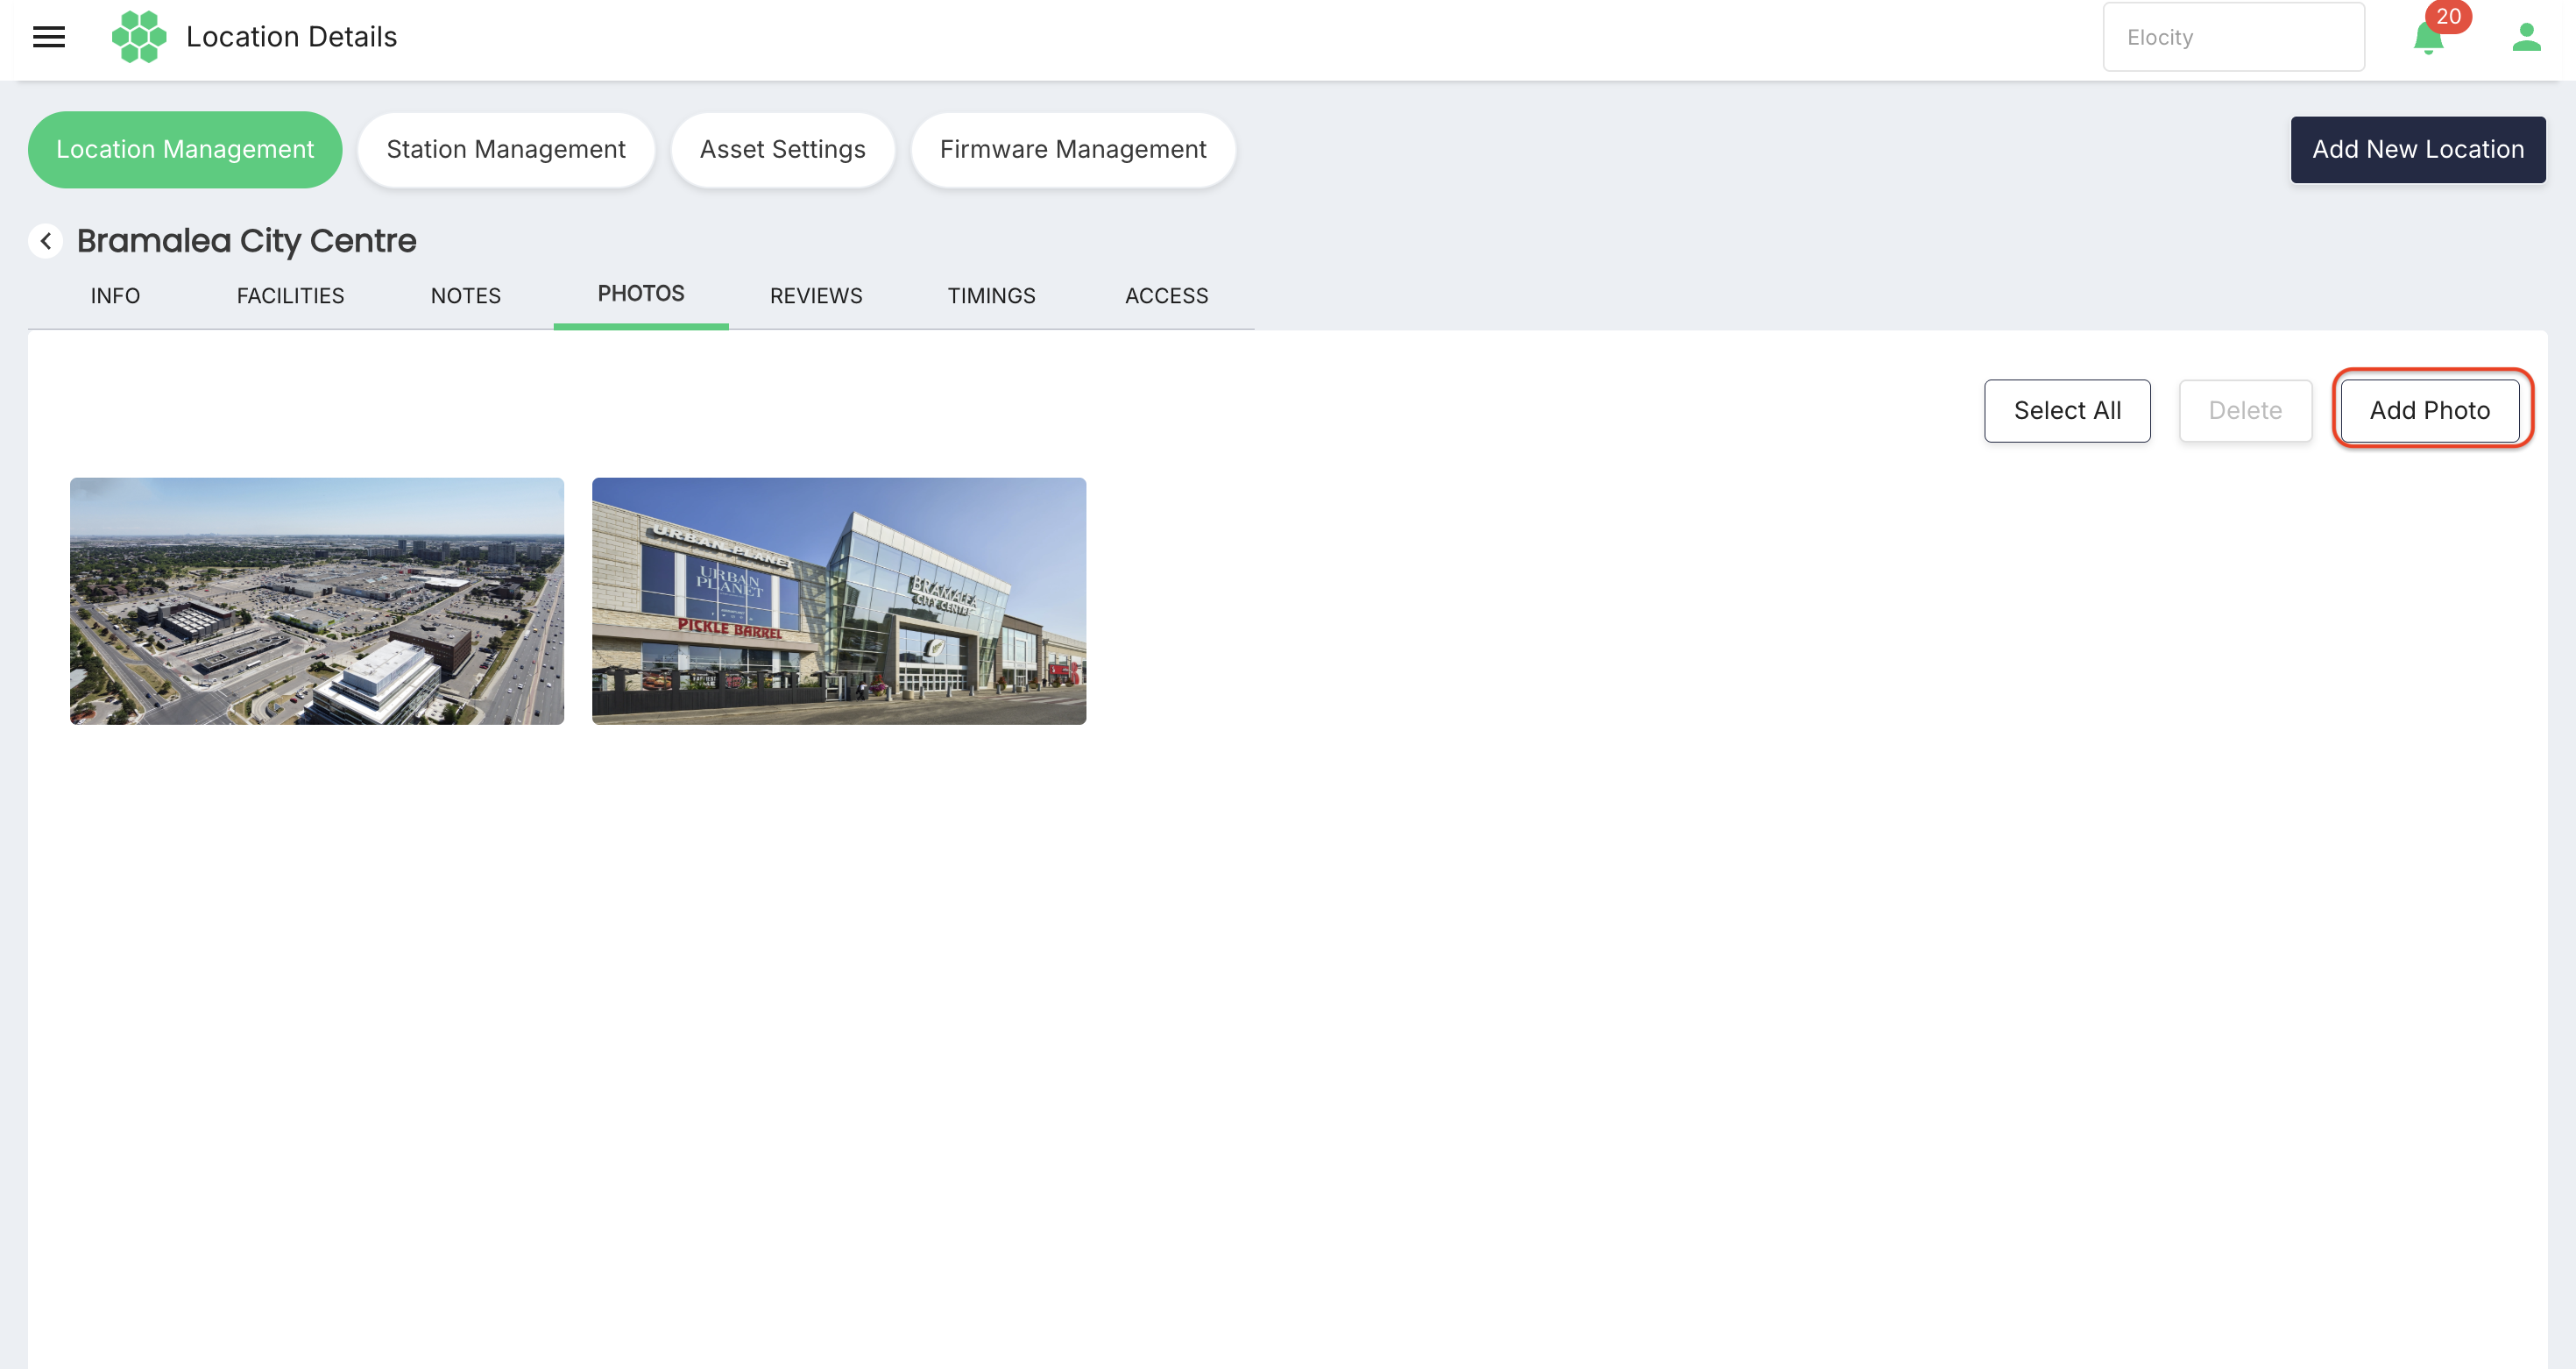The width and height of the screenshot is (2576, 1369).
Task: Click the Add Photo button
Action: (2429, 411)
